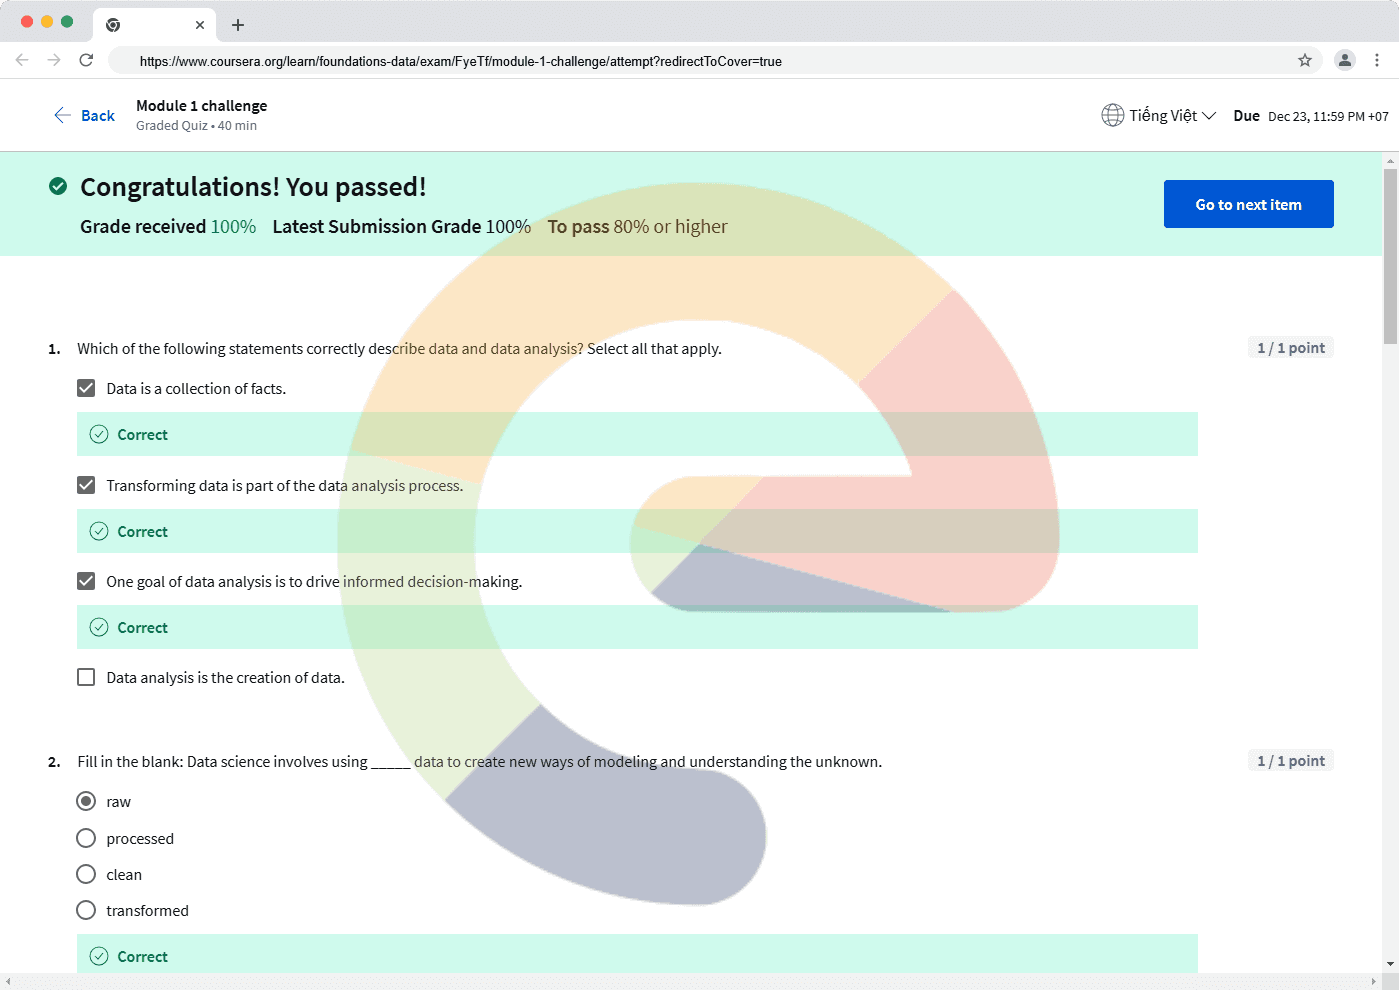This screenshot has height=990, width=1399.
Task: Go Back to the course
Action: (x=84, y=115)
